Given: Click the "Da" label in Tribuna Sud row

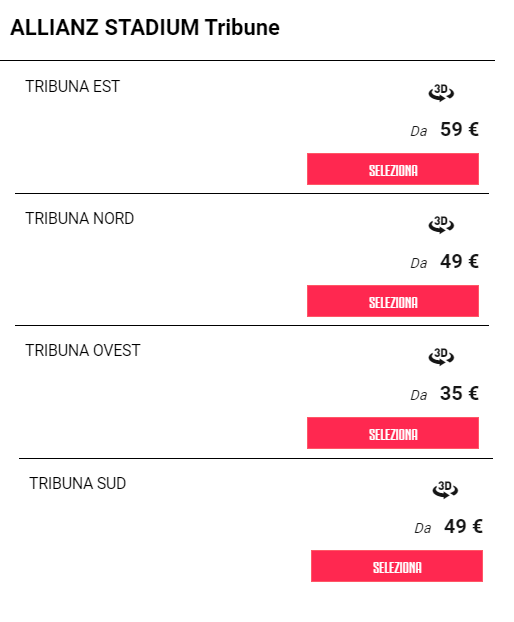Looking at the screenshot, I should pos(423,528).
